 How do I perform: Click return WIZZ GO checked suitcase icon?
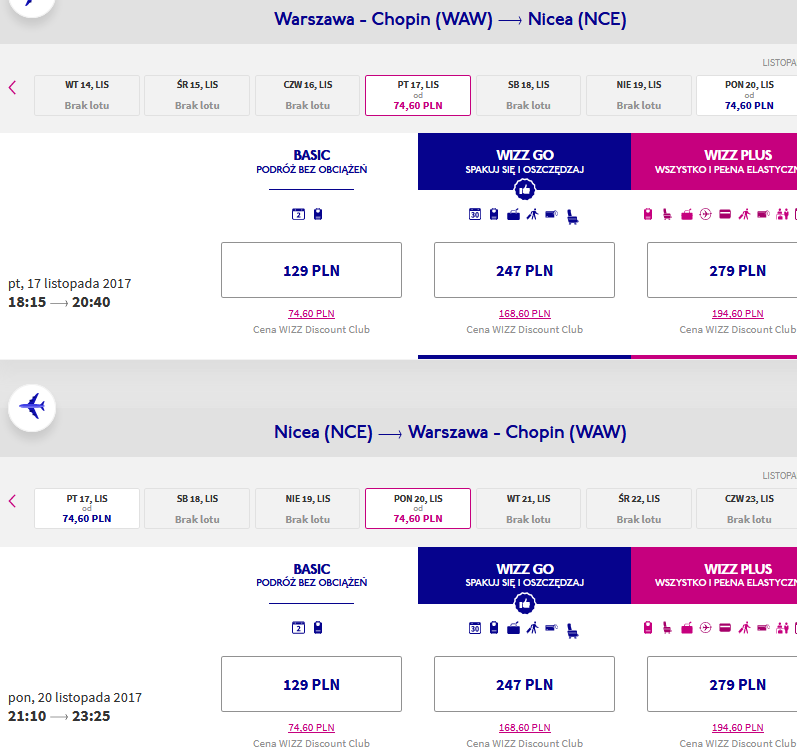tap(513, 629)
